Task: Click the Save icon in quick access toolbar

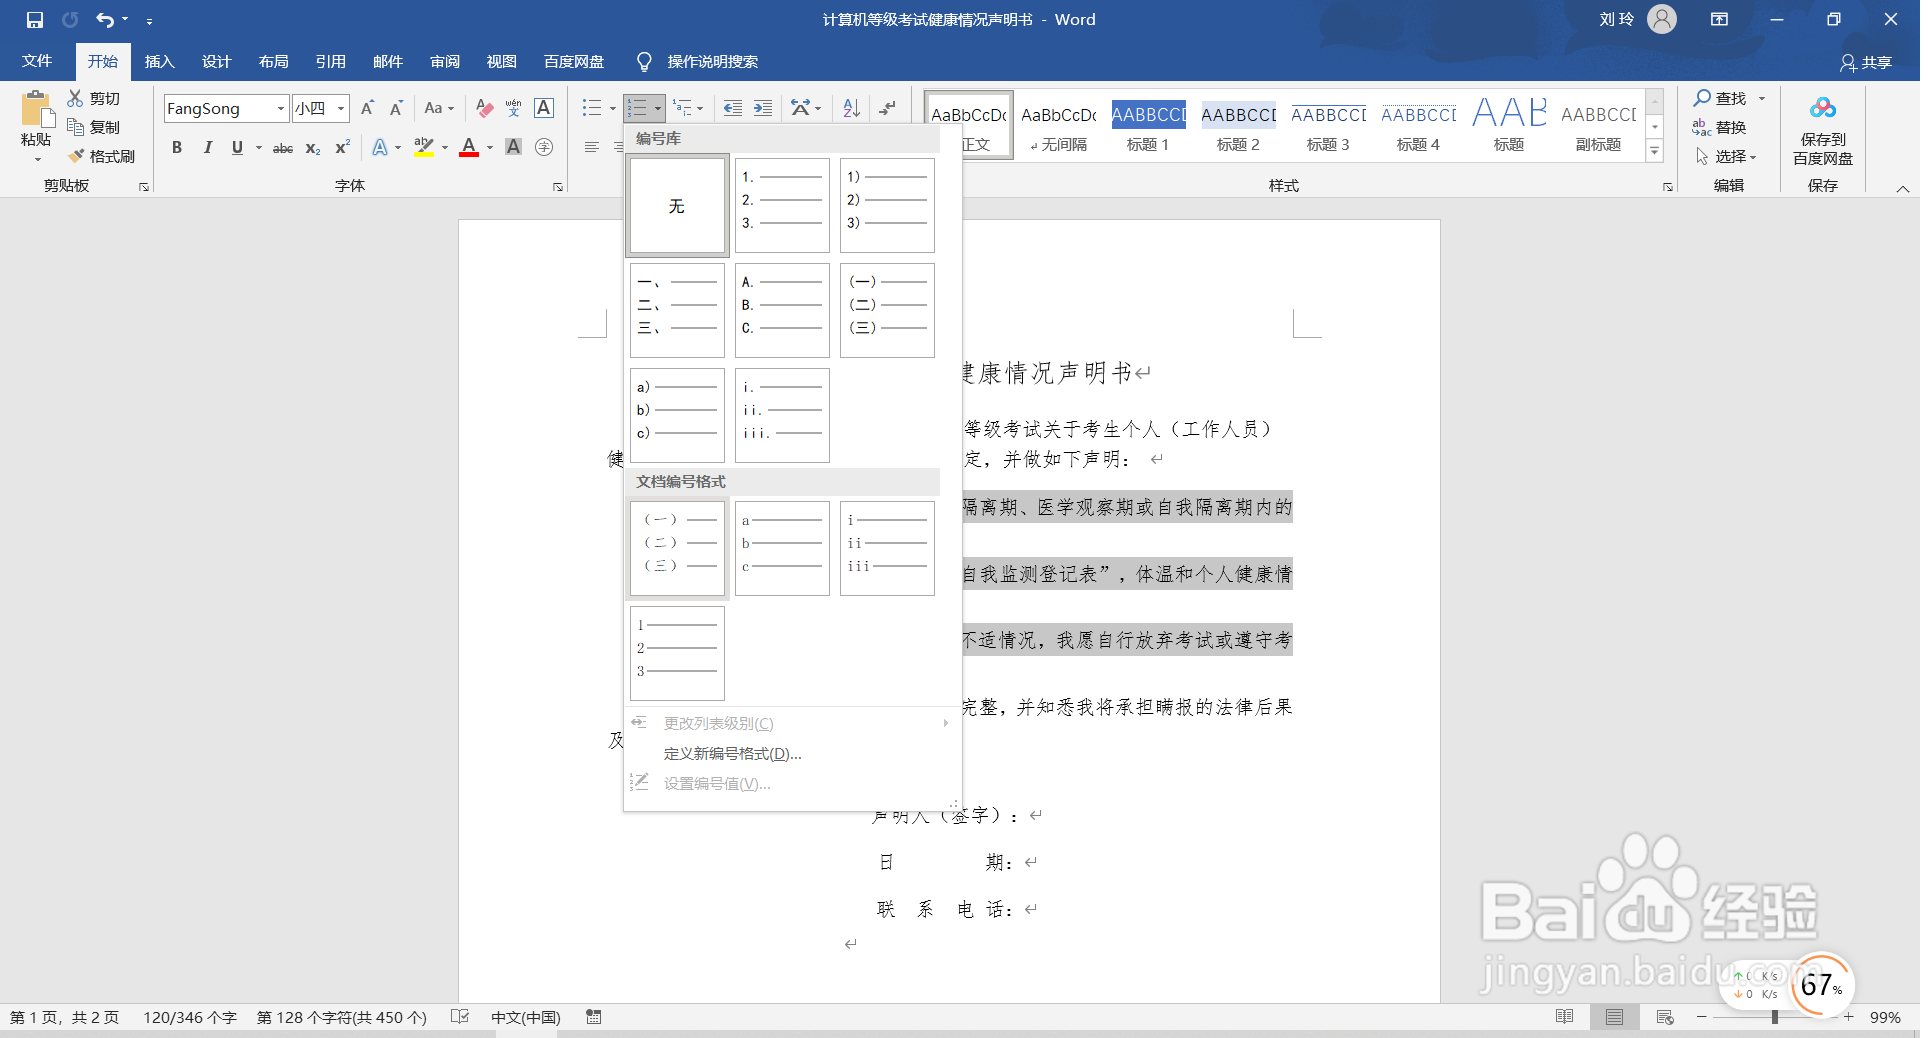Action: [35, 19]
